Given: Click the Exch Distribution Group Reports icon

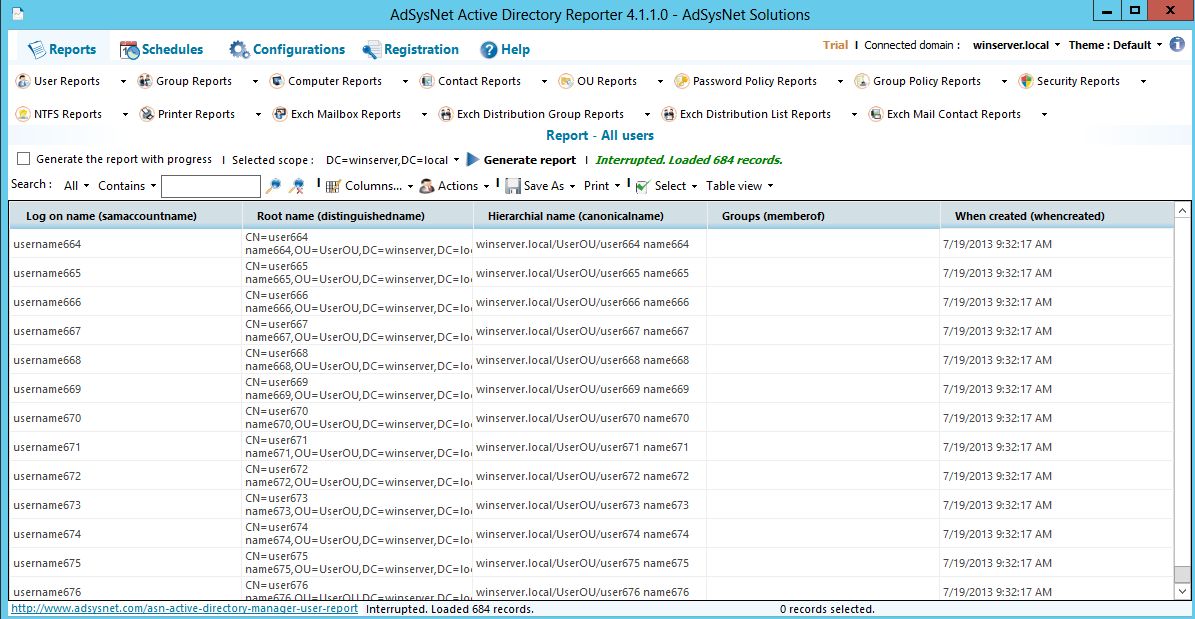Looking at the screenshot, I should point(446,114).
